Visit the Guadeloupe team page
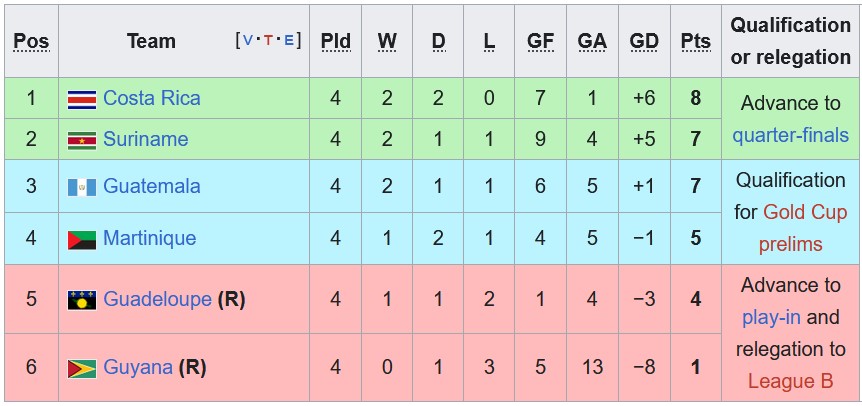Image resolution: width=862 pixels, height=406 pixels. [x=157, y=299]
